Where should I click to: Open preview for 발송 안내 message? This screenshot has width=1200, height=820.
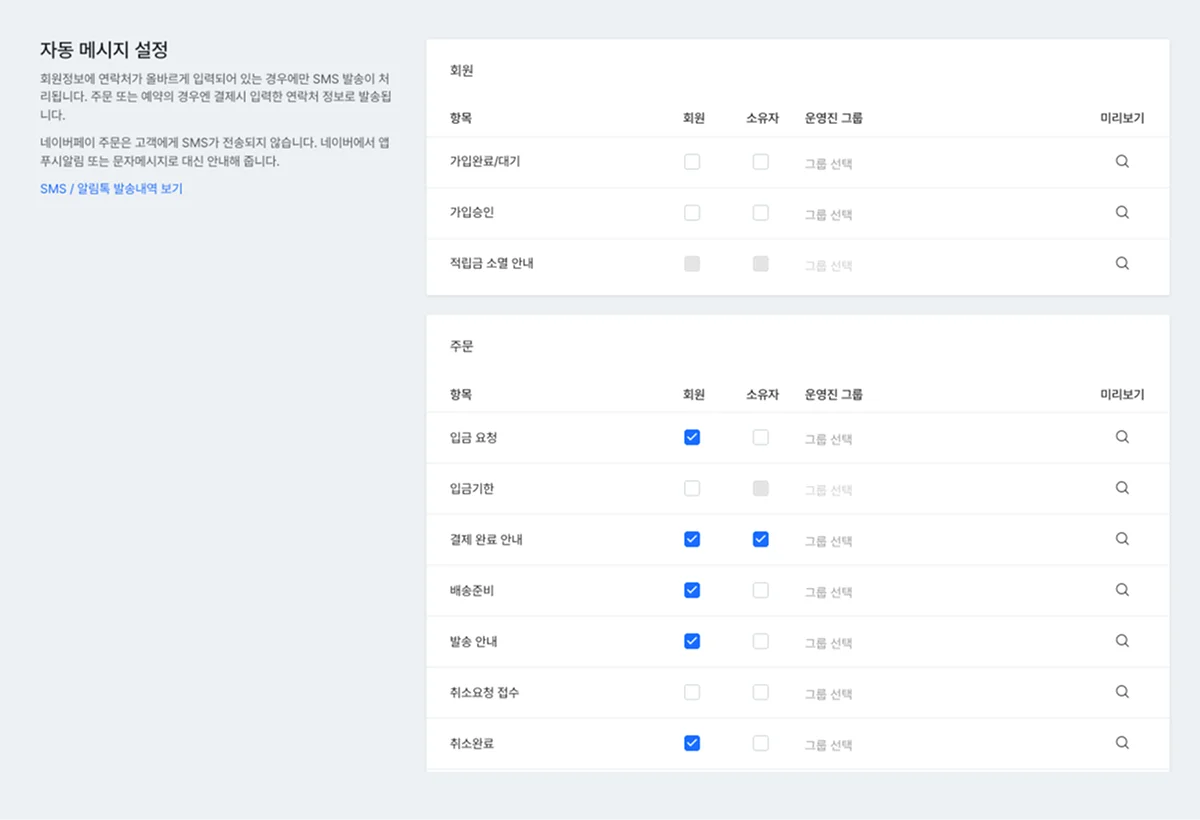coord(1121,641)
